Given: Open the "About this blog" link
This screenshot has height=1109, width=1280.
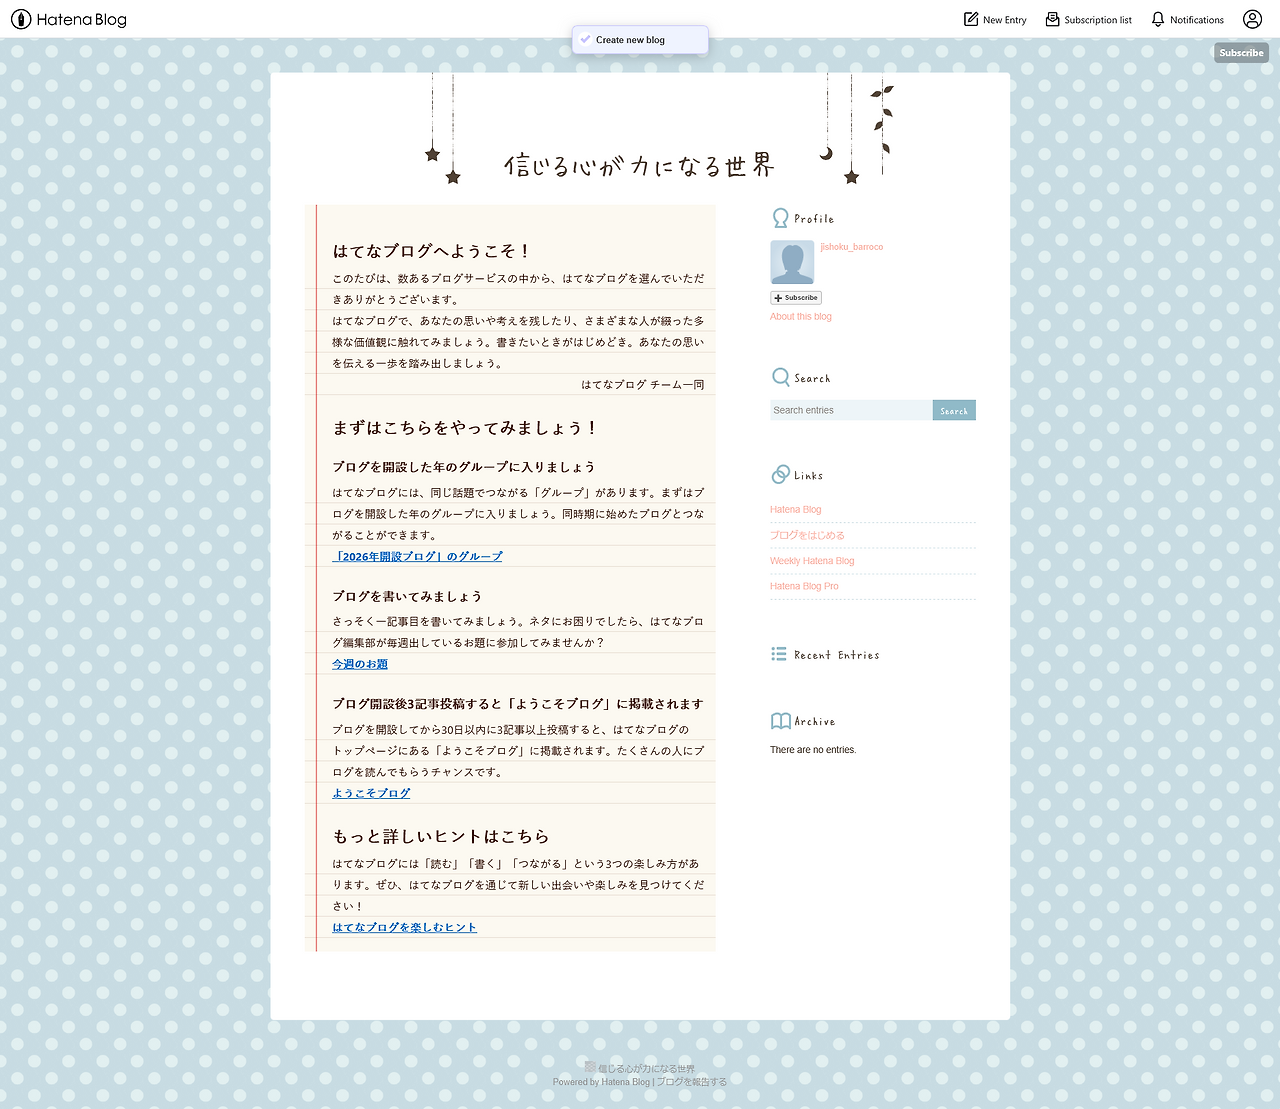Looking at the screenshot, I should (800, 316).
